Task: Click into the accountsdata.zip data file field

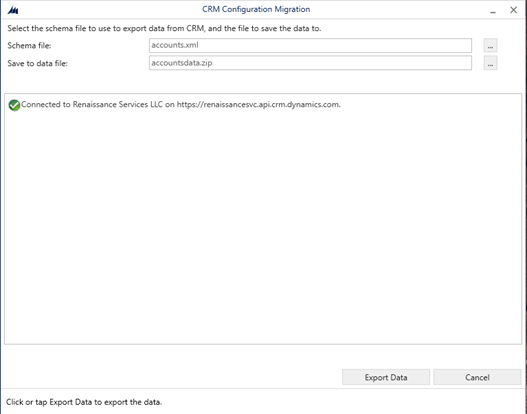Action: tap(310, 63)
